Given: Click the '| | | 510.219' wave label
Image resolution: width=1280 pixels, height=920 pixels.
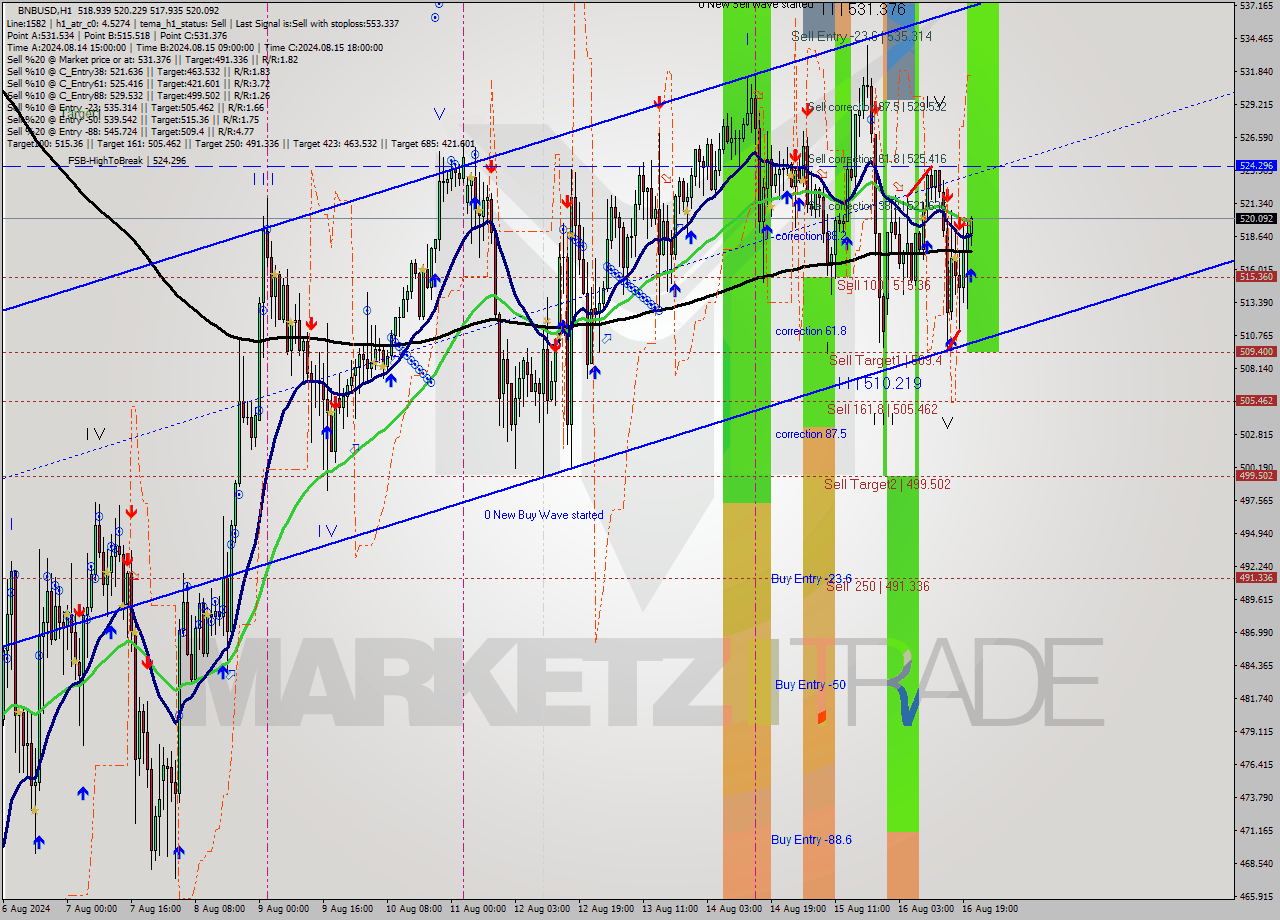Looking at the screenshot, I should (879, 383).
